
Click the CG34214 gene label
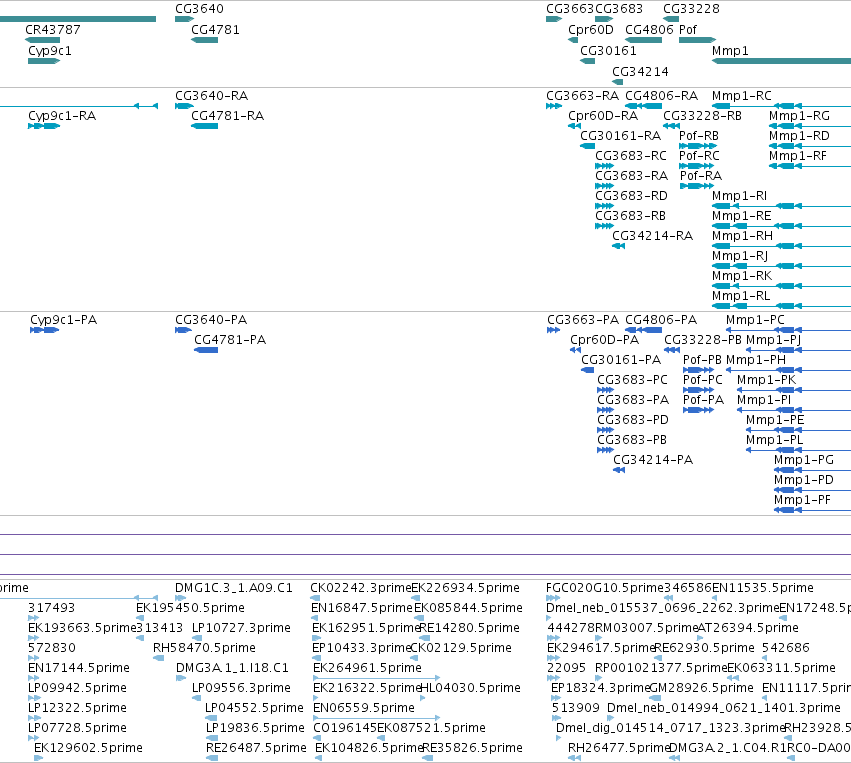pos(640,72)
